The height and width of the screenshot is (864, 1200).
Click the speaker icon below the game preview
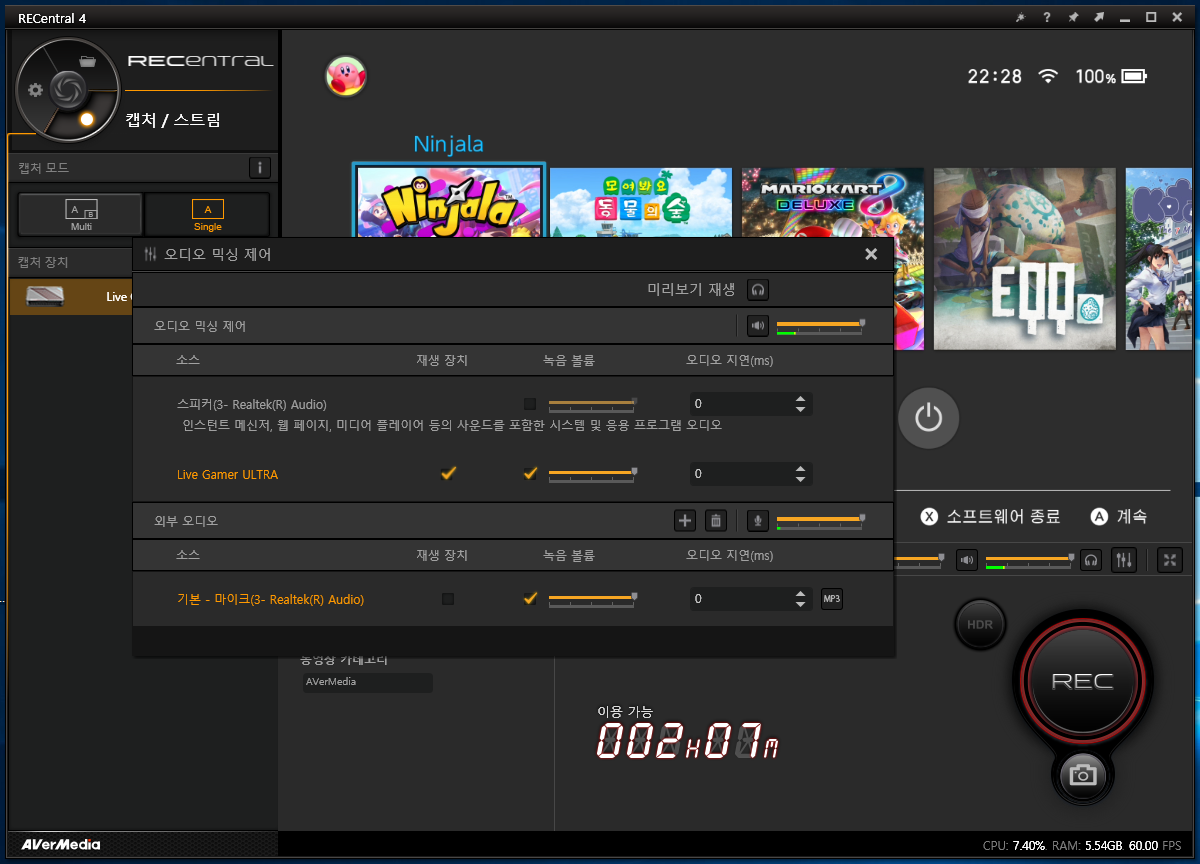click(966, 560)
